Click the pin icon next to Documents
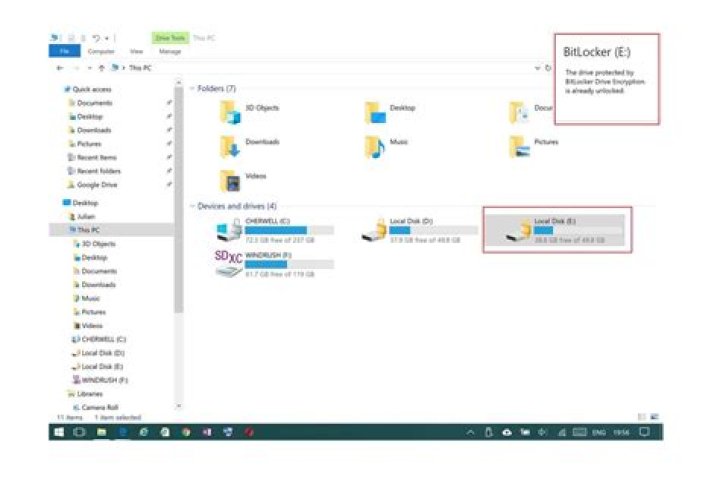720x480 pixels. (169, 103)
